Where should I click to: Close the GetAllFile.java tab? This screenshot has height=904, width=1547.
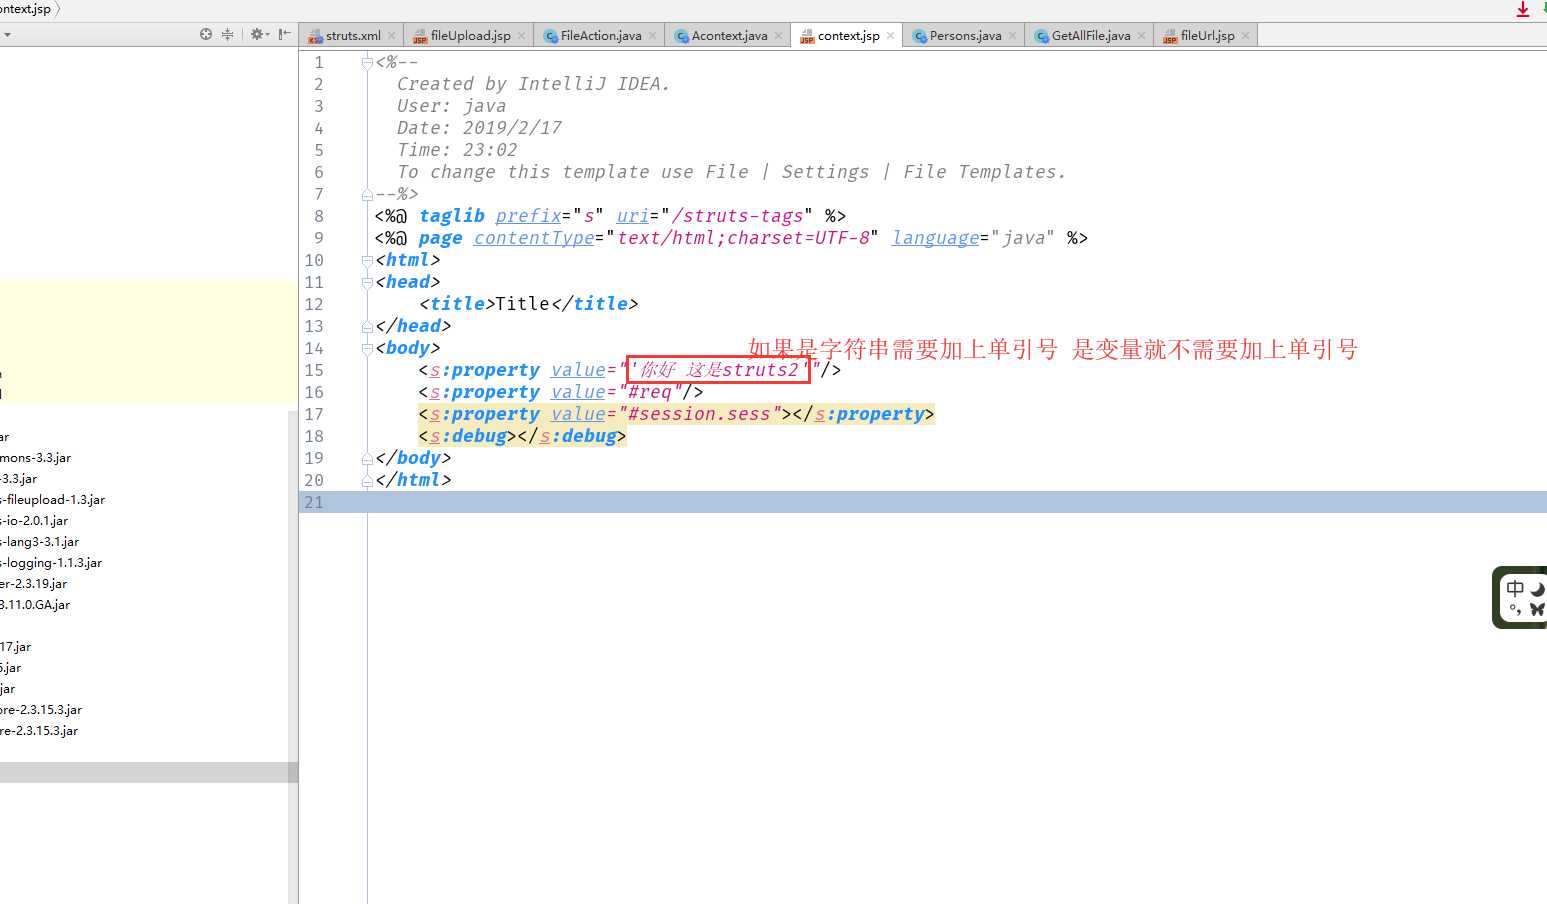(1142, 35)
